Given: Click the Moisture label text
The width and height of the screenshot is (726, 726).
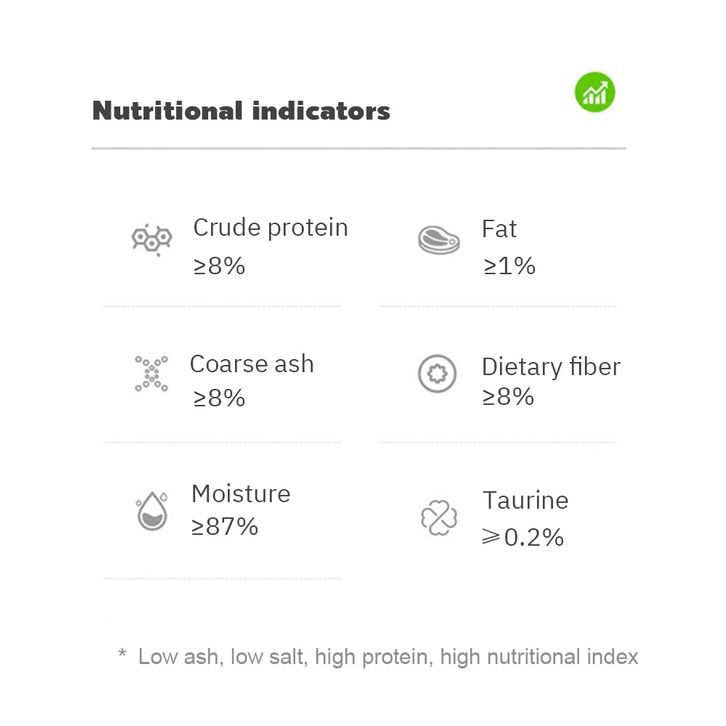Looking at the screenshot, I should click(x=240, y=494).
